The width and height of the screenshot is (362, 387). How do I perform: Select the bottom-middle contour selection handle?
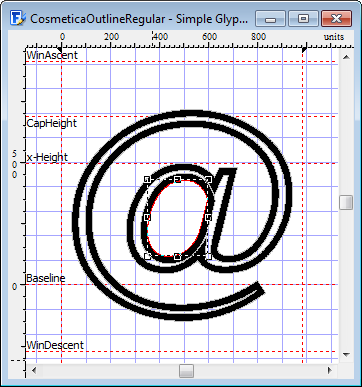[x=178, y=256]
